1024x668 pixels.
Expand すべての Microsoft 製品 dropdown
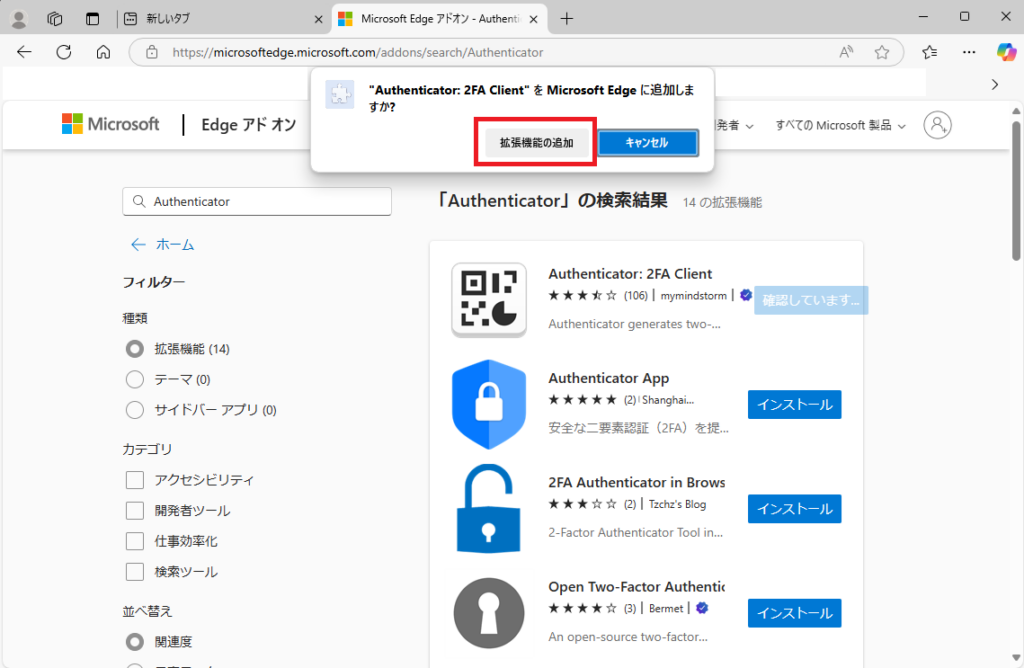[840, 125]
